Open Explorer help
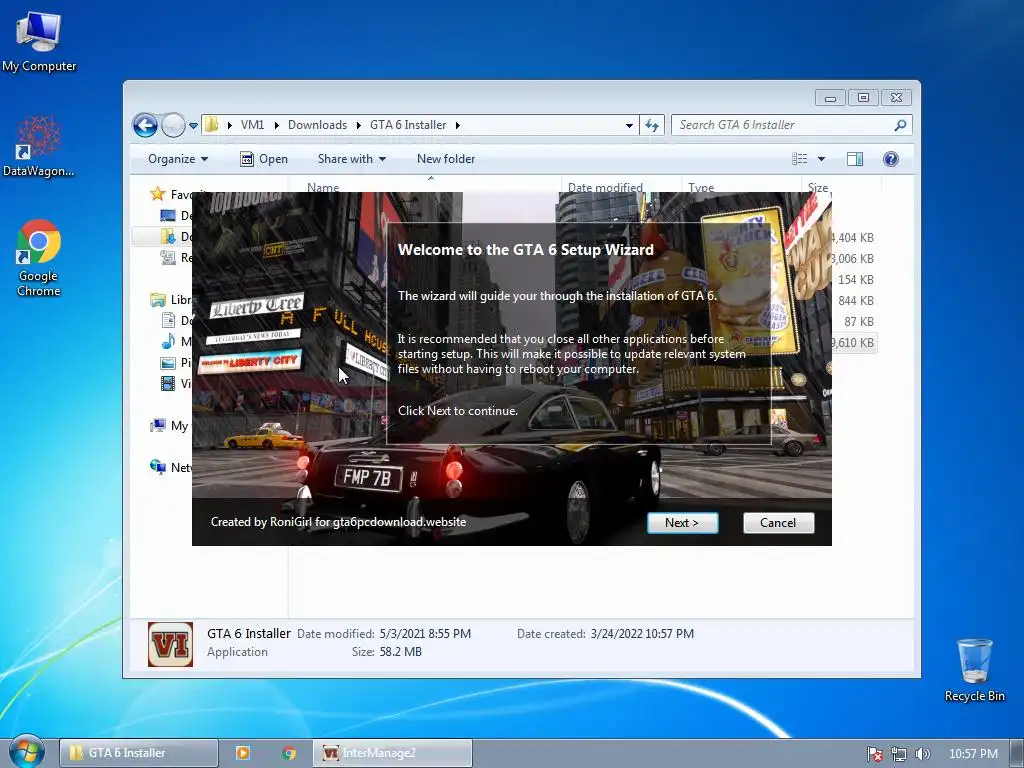This screenshot has width=1024, height=768. coord(891,159)
